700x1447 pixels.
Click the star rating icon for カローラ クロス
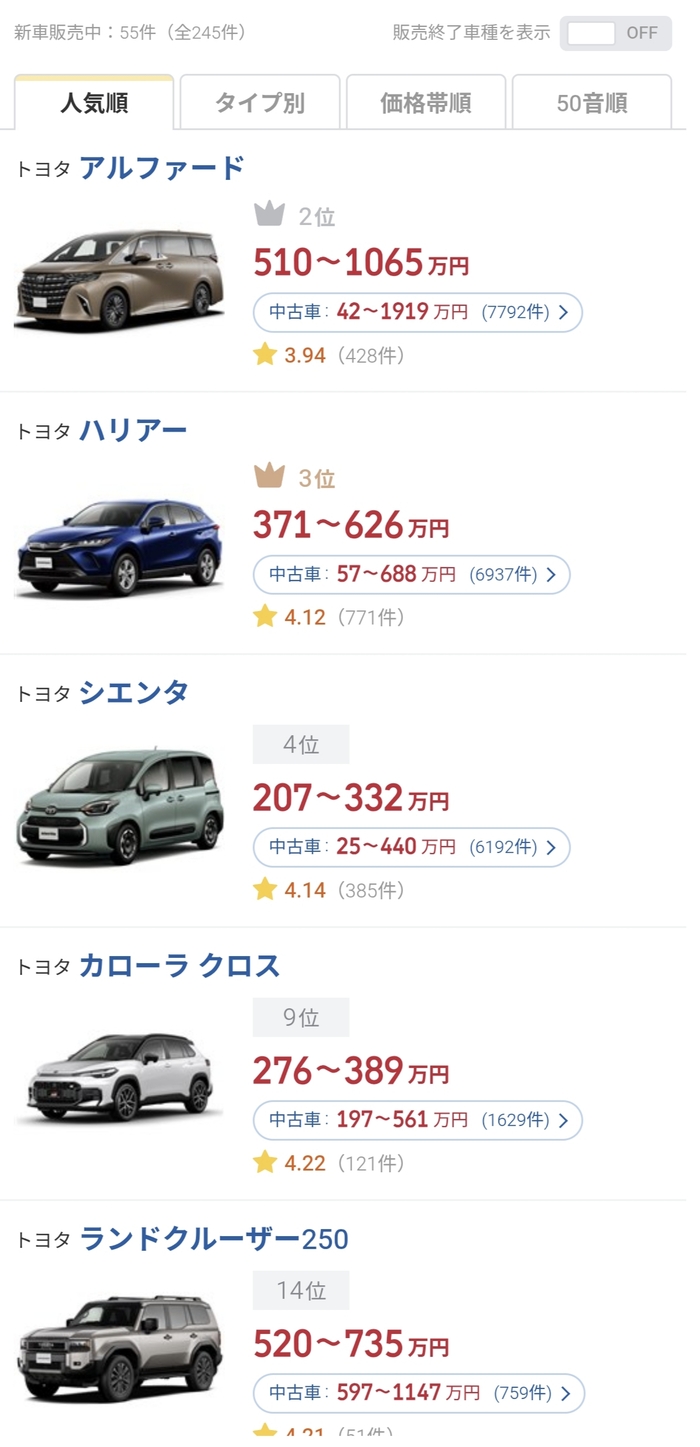coord(265,1162)
